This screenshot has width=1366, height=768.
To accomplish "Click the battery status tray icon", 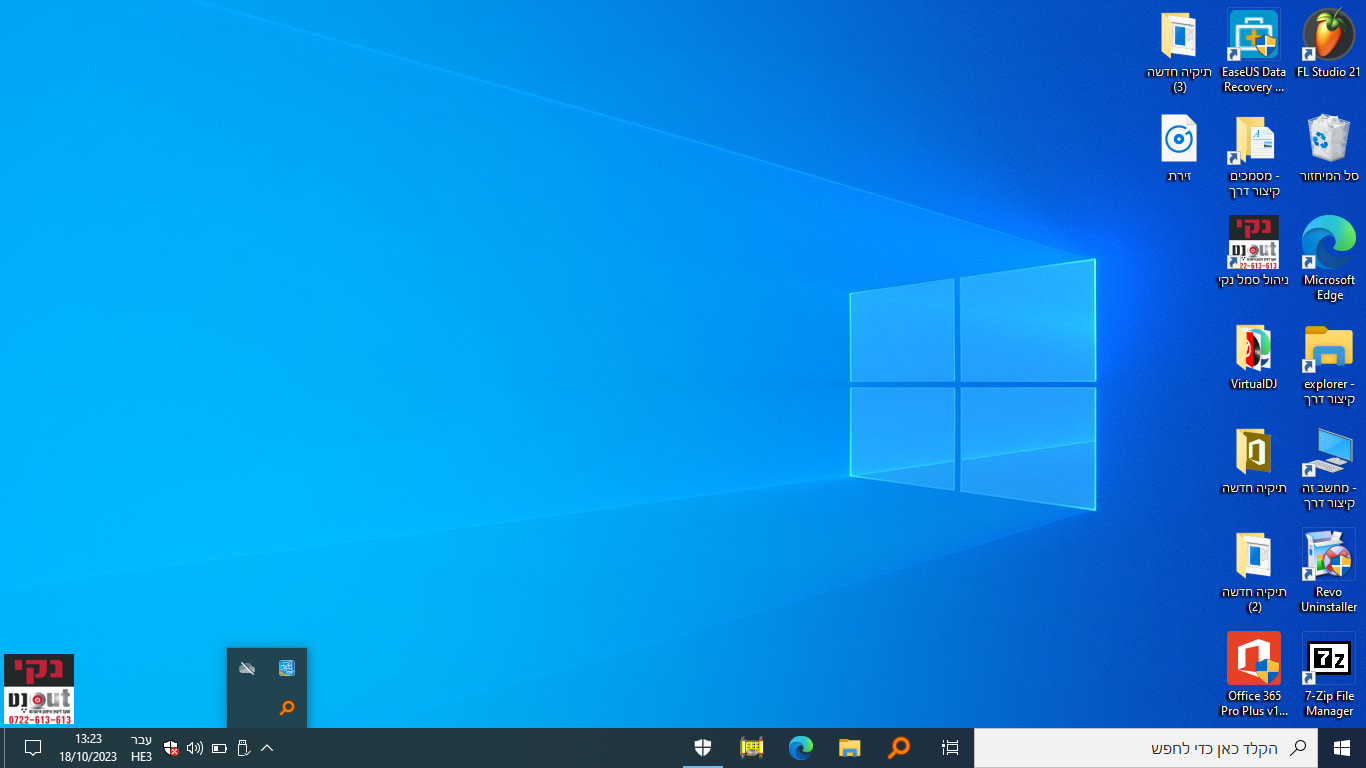I will 219,748.
